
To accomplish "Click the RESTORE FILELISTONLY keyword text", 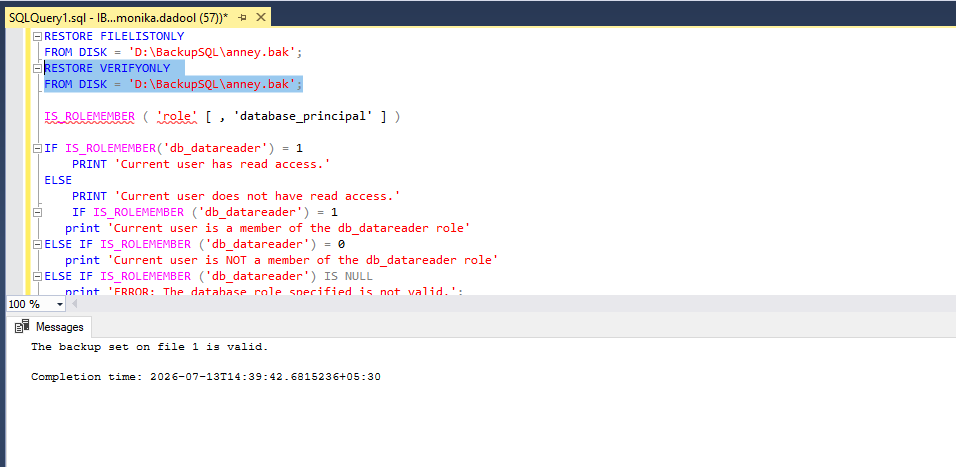I will [114, 37].
